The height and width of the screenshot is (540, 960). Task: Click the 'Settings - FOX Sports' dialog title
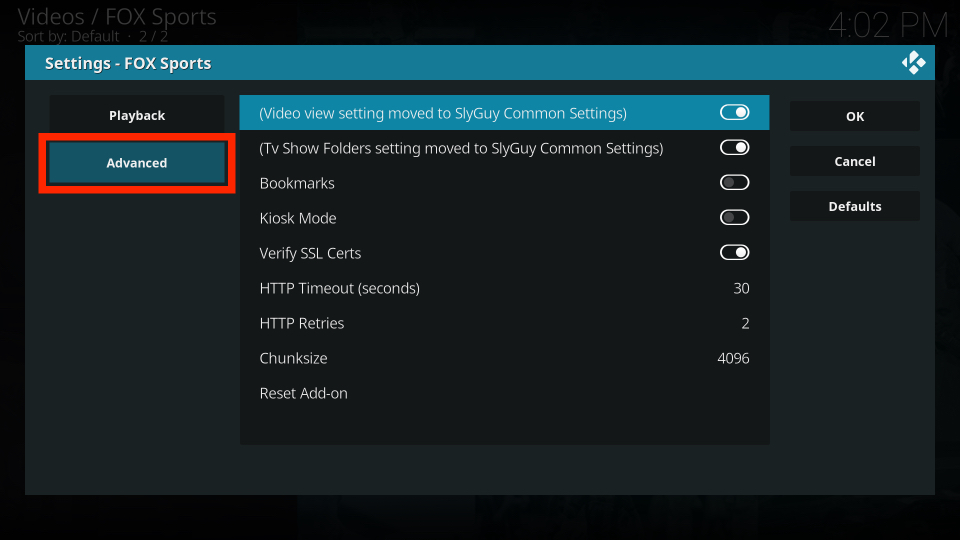point(128,63)
